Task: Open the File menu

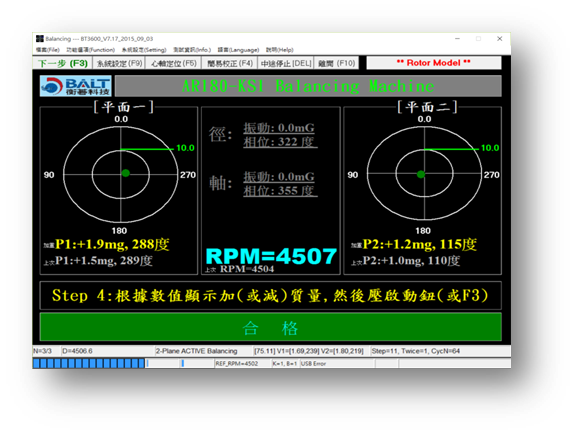Action: [x=48, y=50]
